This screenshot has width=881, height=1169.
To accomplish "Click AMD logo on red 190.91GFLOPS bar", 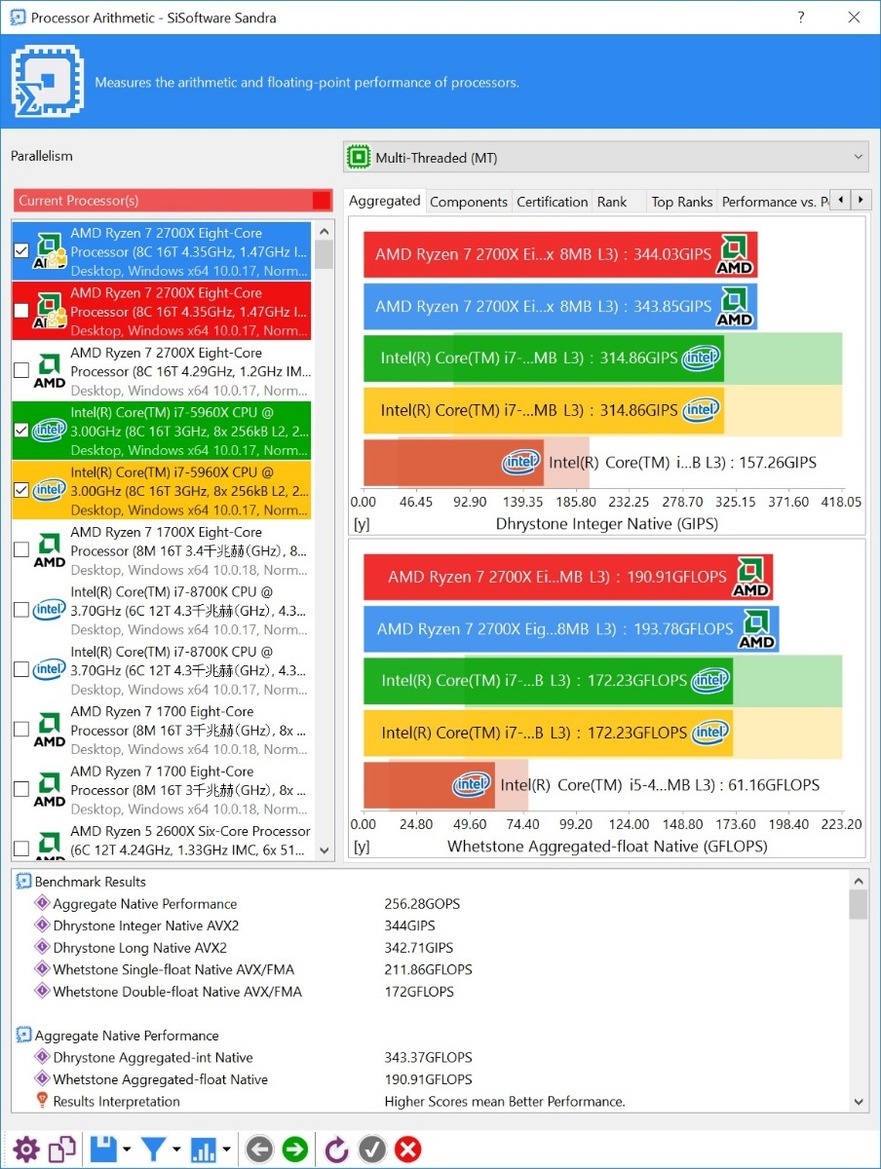I will pos(751,577).
